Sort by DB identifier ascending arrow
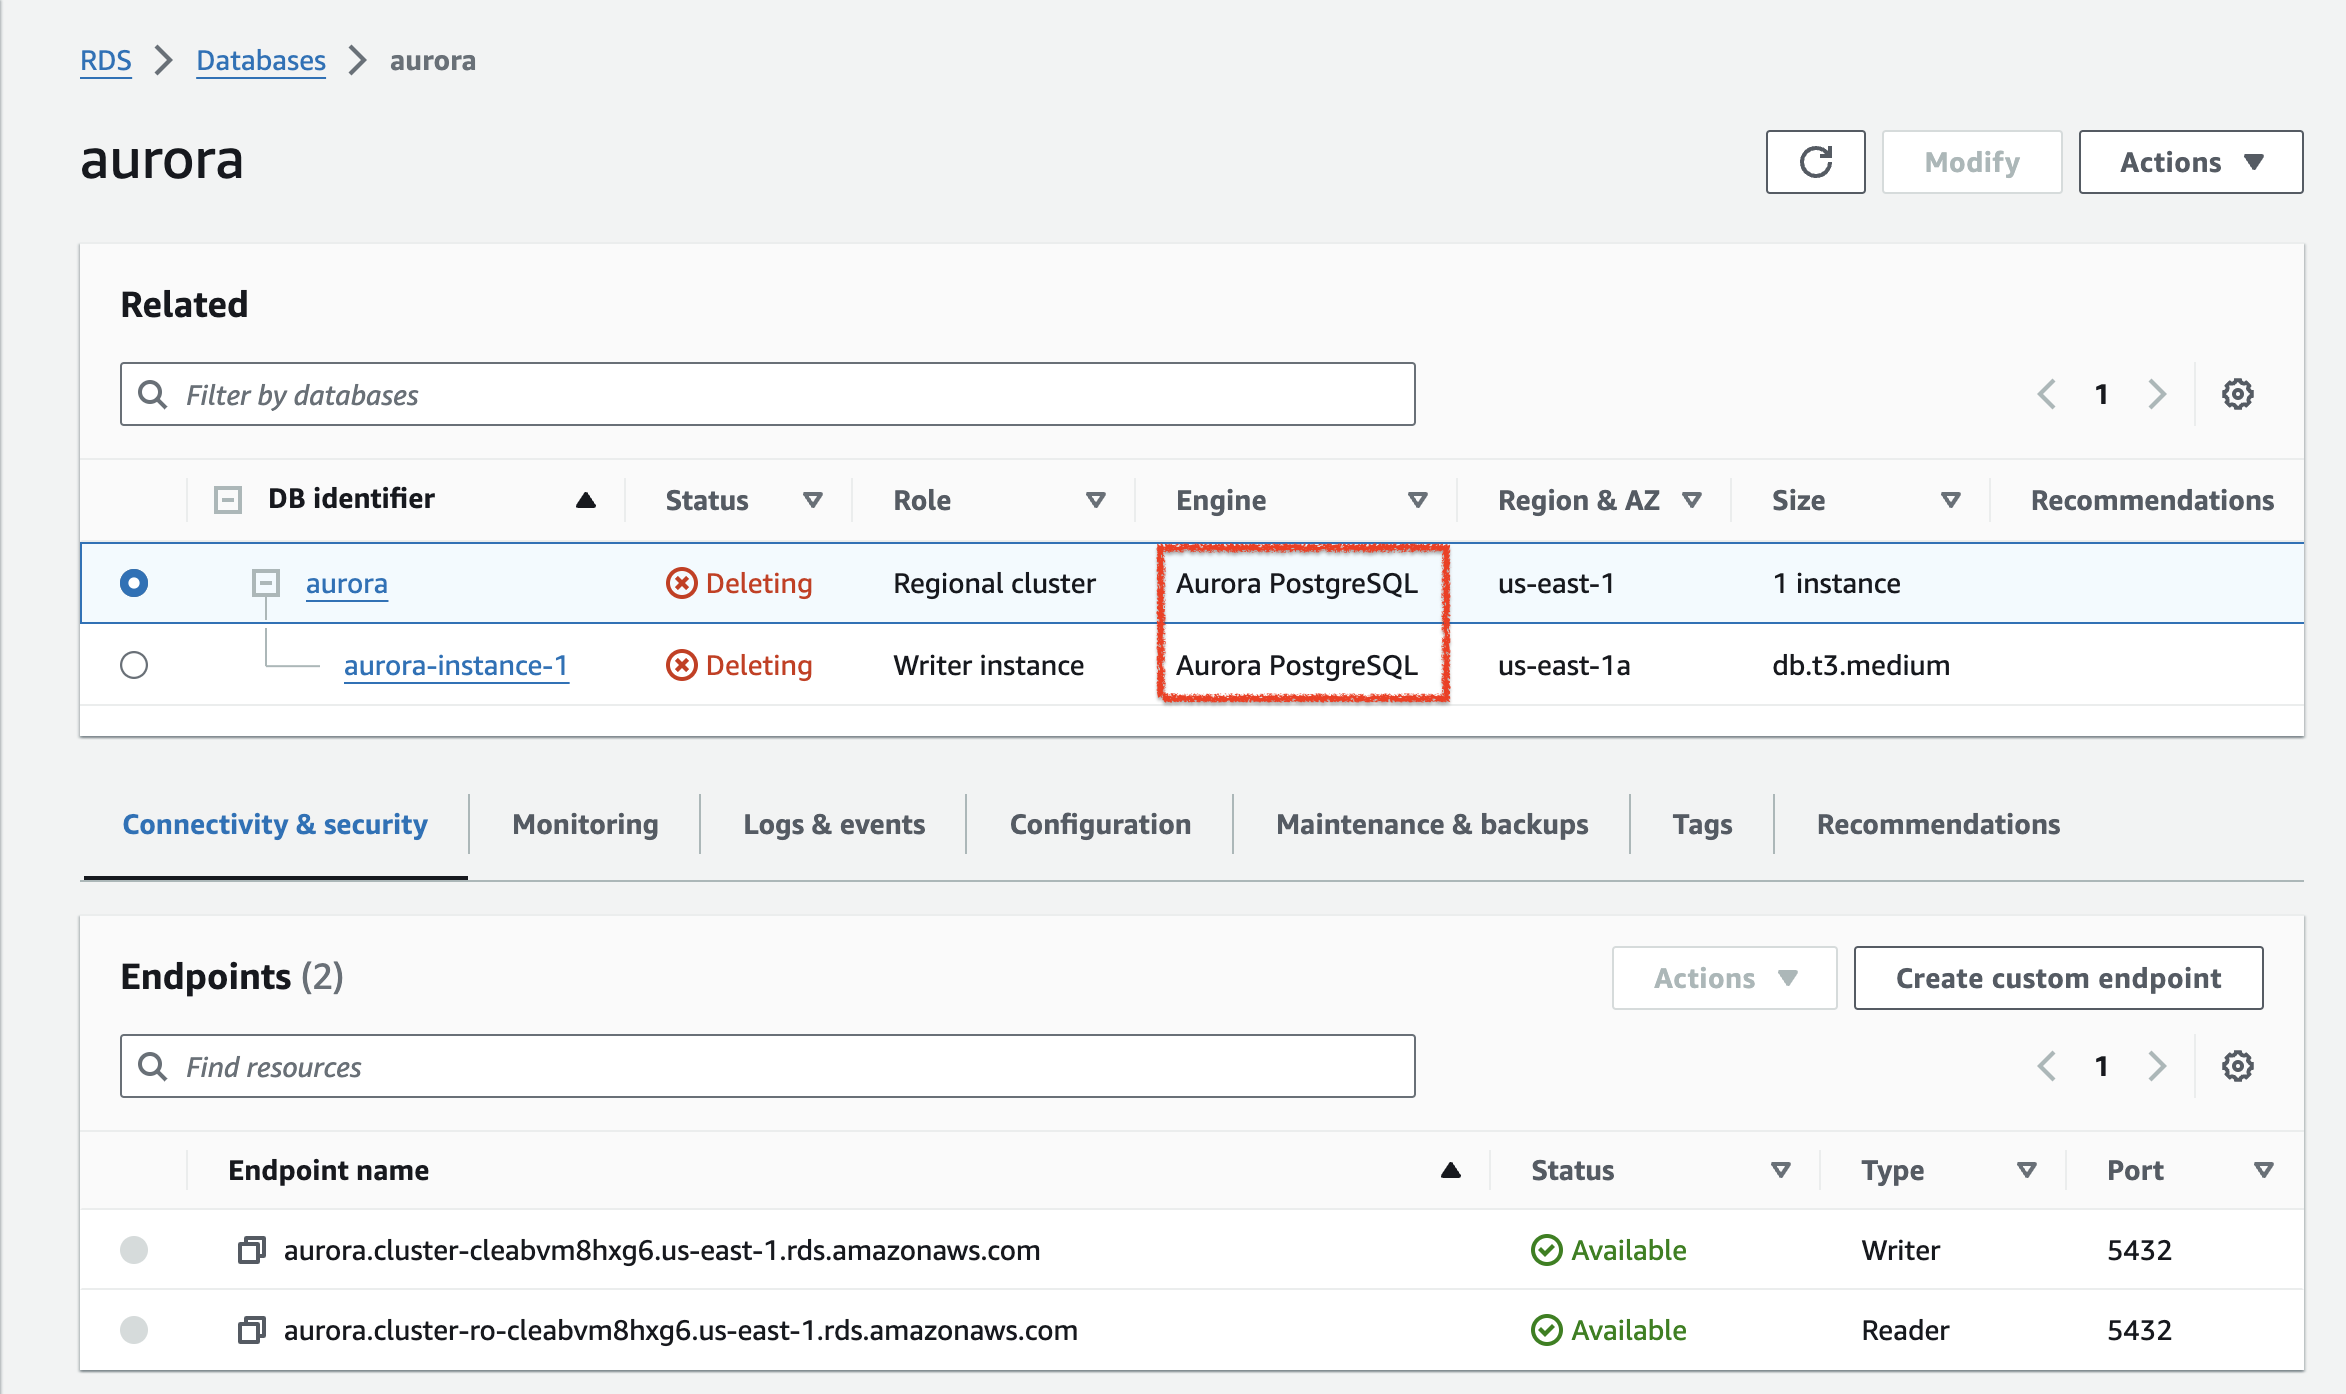 (586, 500)
